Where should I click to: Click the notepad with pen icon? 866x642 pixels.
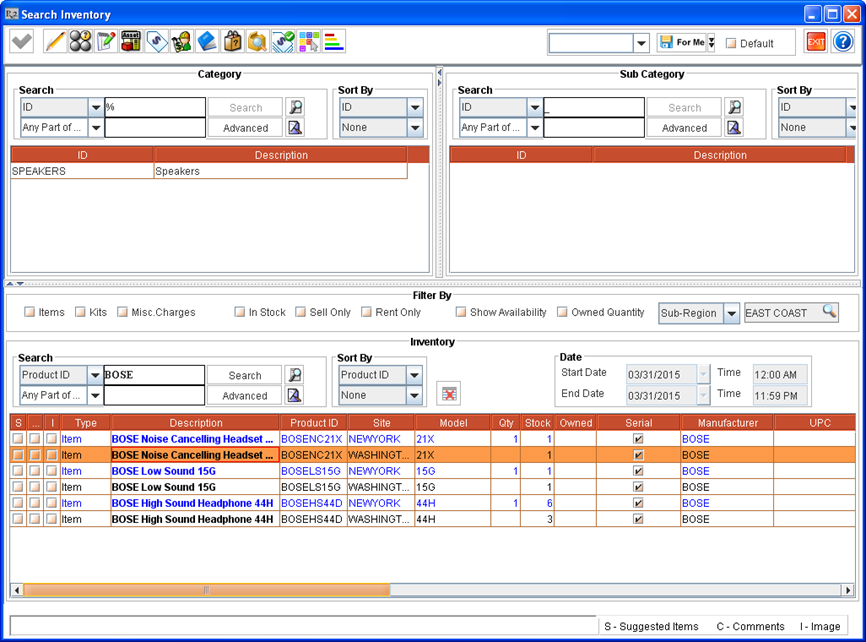[105, 42]
